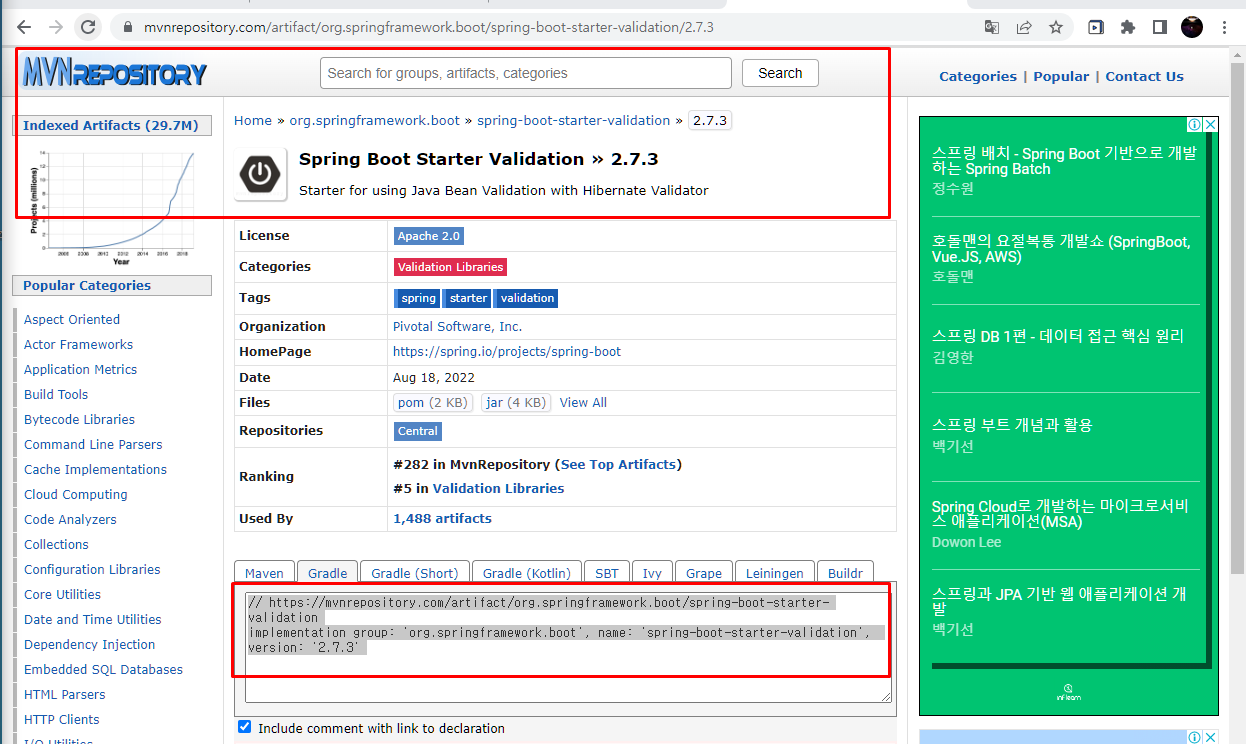Open the media control icon in toolbar
This screenshot has height=744, width=1246.
point(1096,27)
